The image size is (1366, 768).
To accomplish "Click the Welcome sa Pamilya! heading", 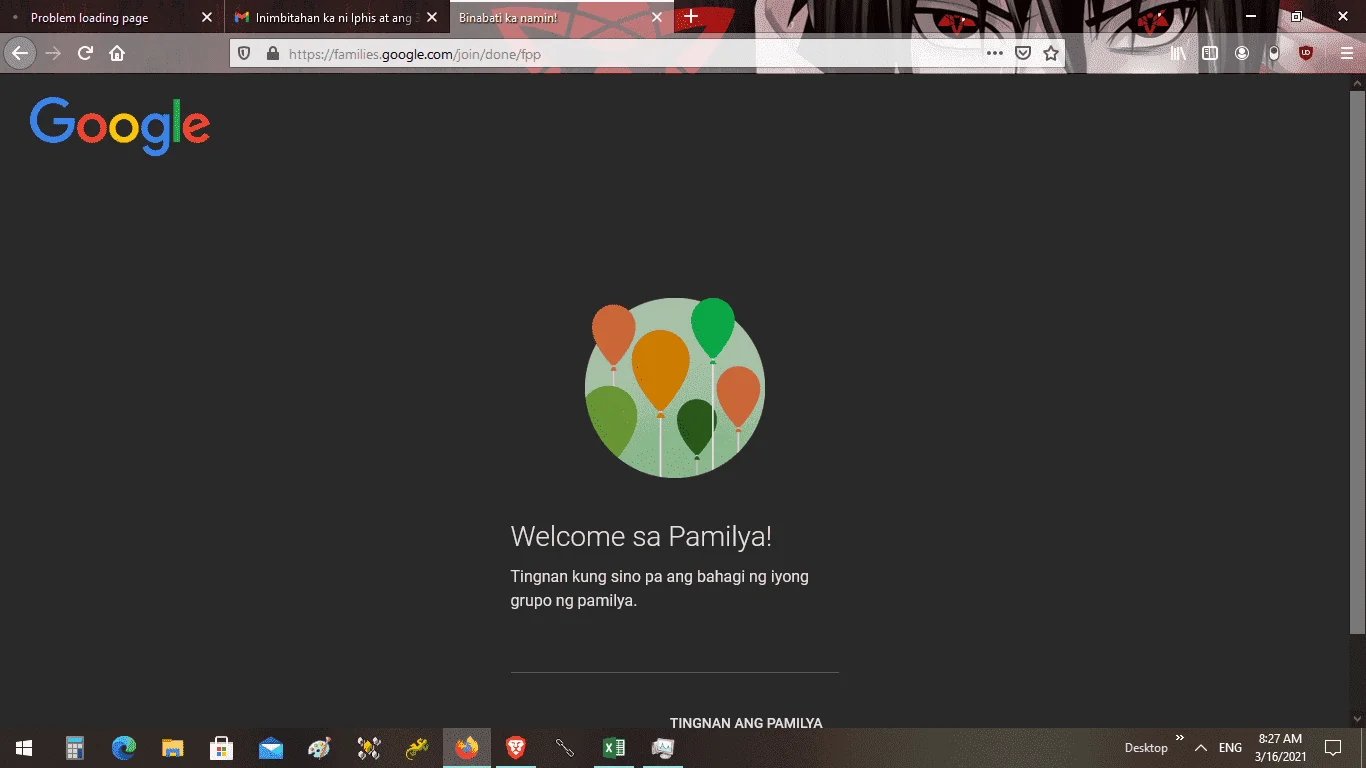I will click(641, 537).
